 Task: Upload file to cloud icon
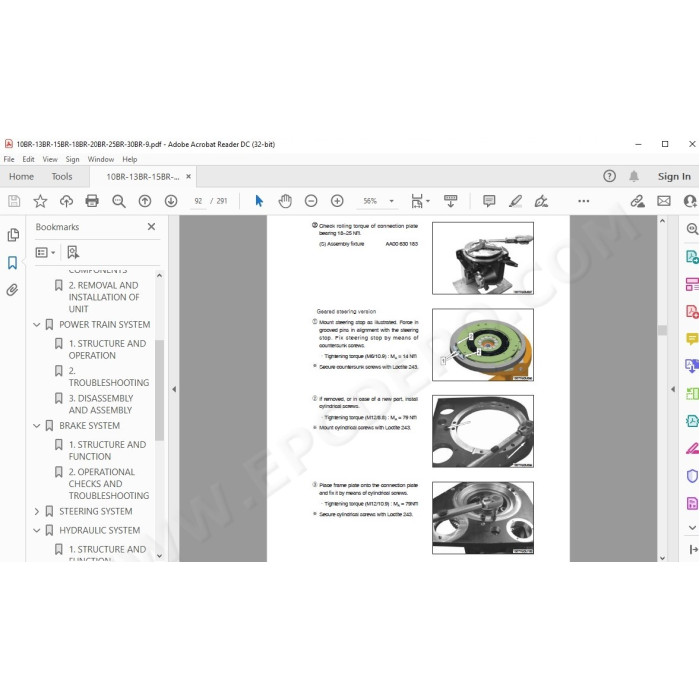[x=66, y=201]
